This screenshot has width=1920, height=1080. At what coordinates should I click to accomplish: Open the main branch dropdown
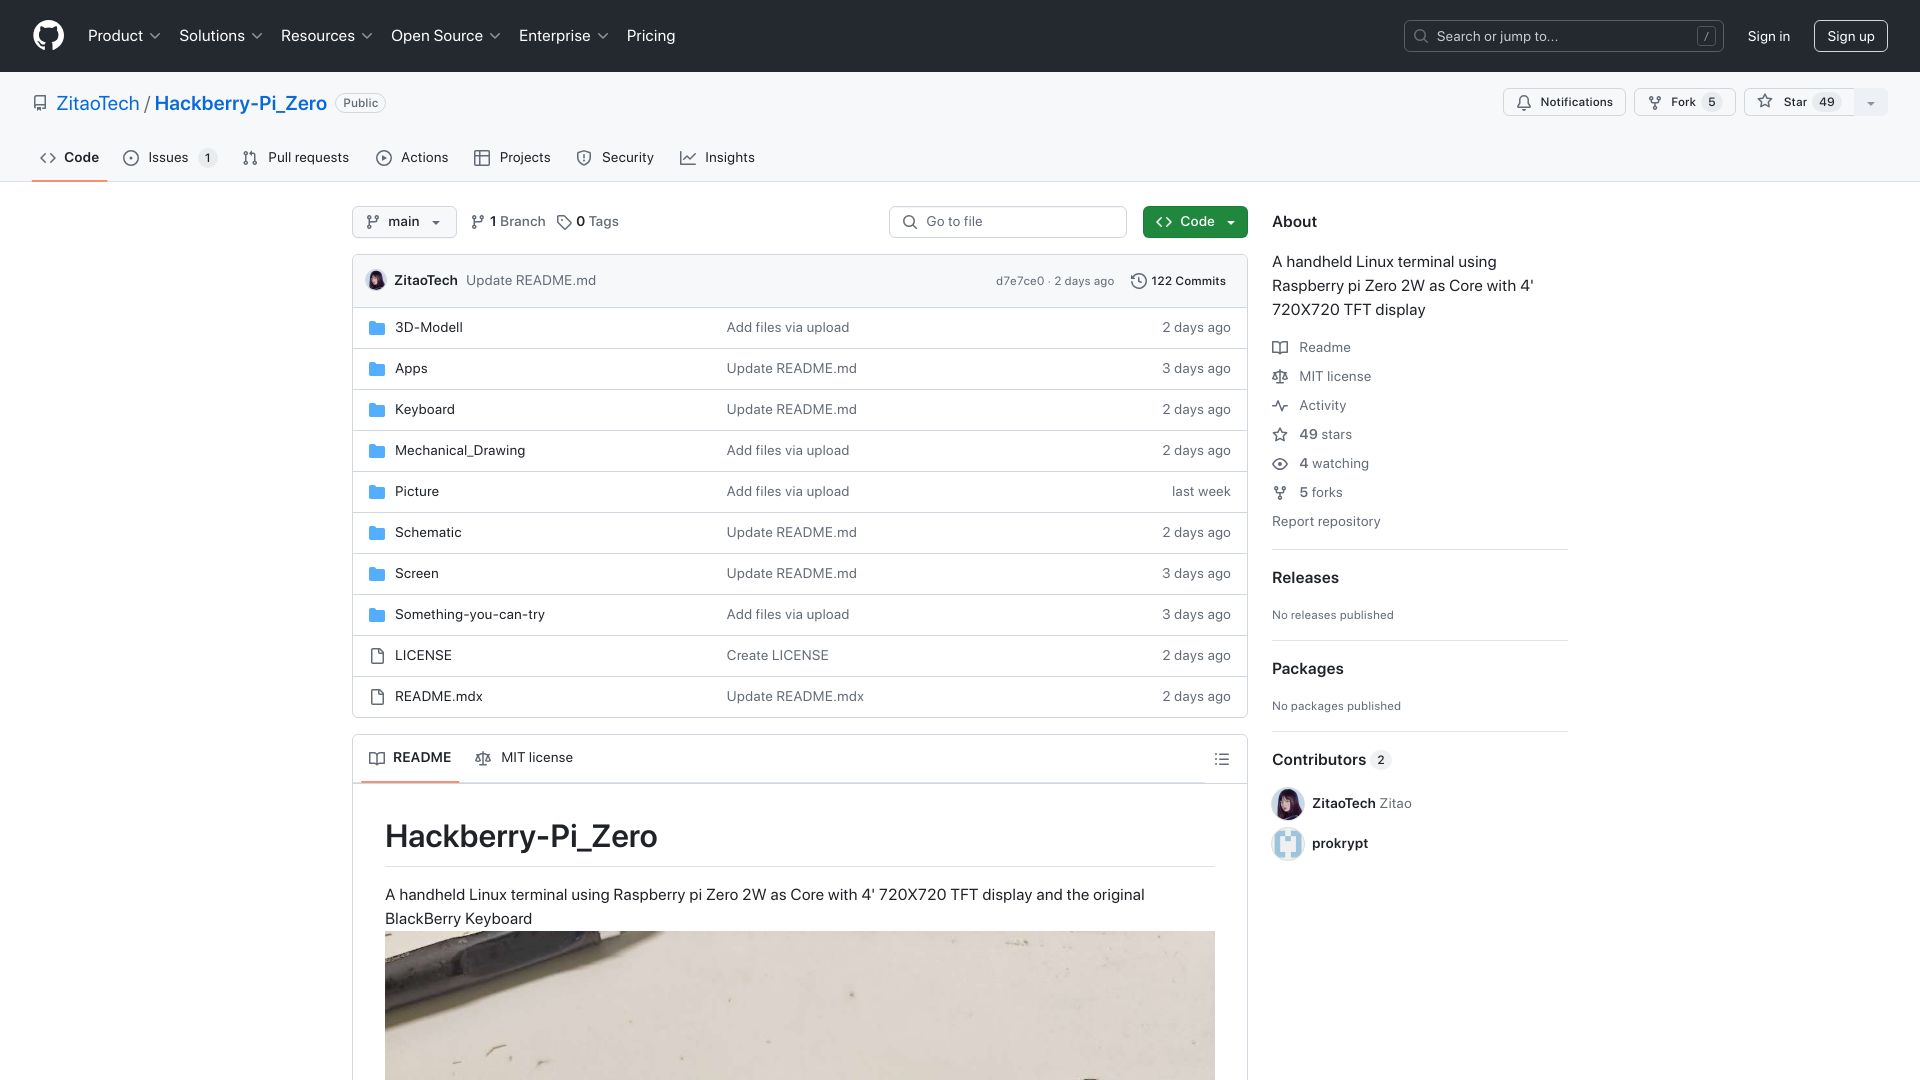click(x=404, y=222)
